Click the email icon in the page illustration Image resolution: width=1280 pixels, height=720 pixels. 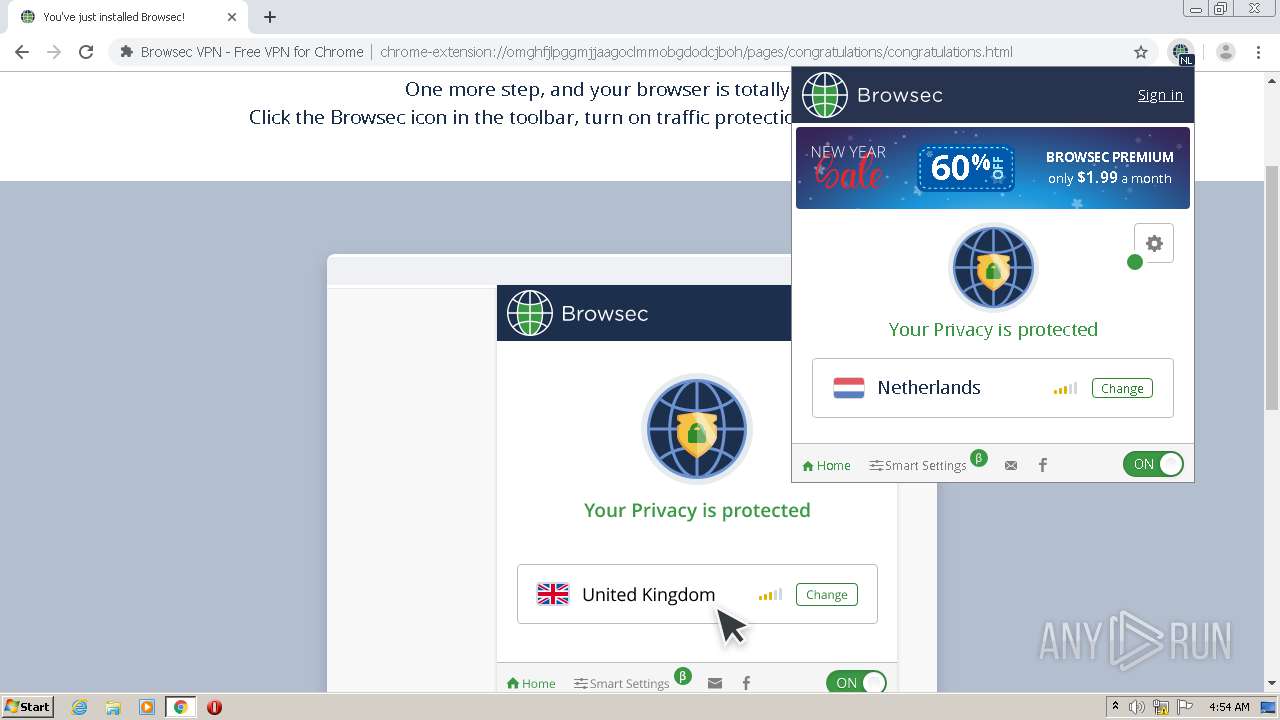click(715, 683)
